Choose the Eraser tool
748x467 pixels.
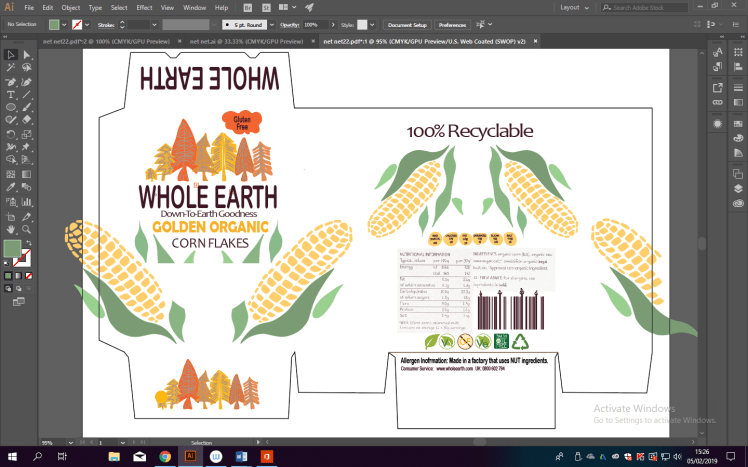pos(27,120)
